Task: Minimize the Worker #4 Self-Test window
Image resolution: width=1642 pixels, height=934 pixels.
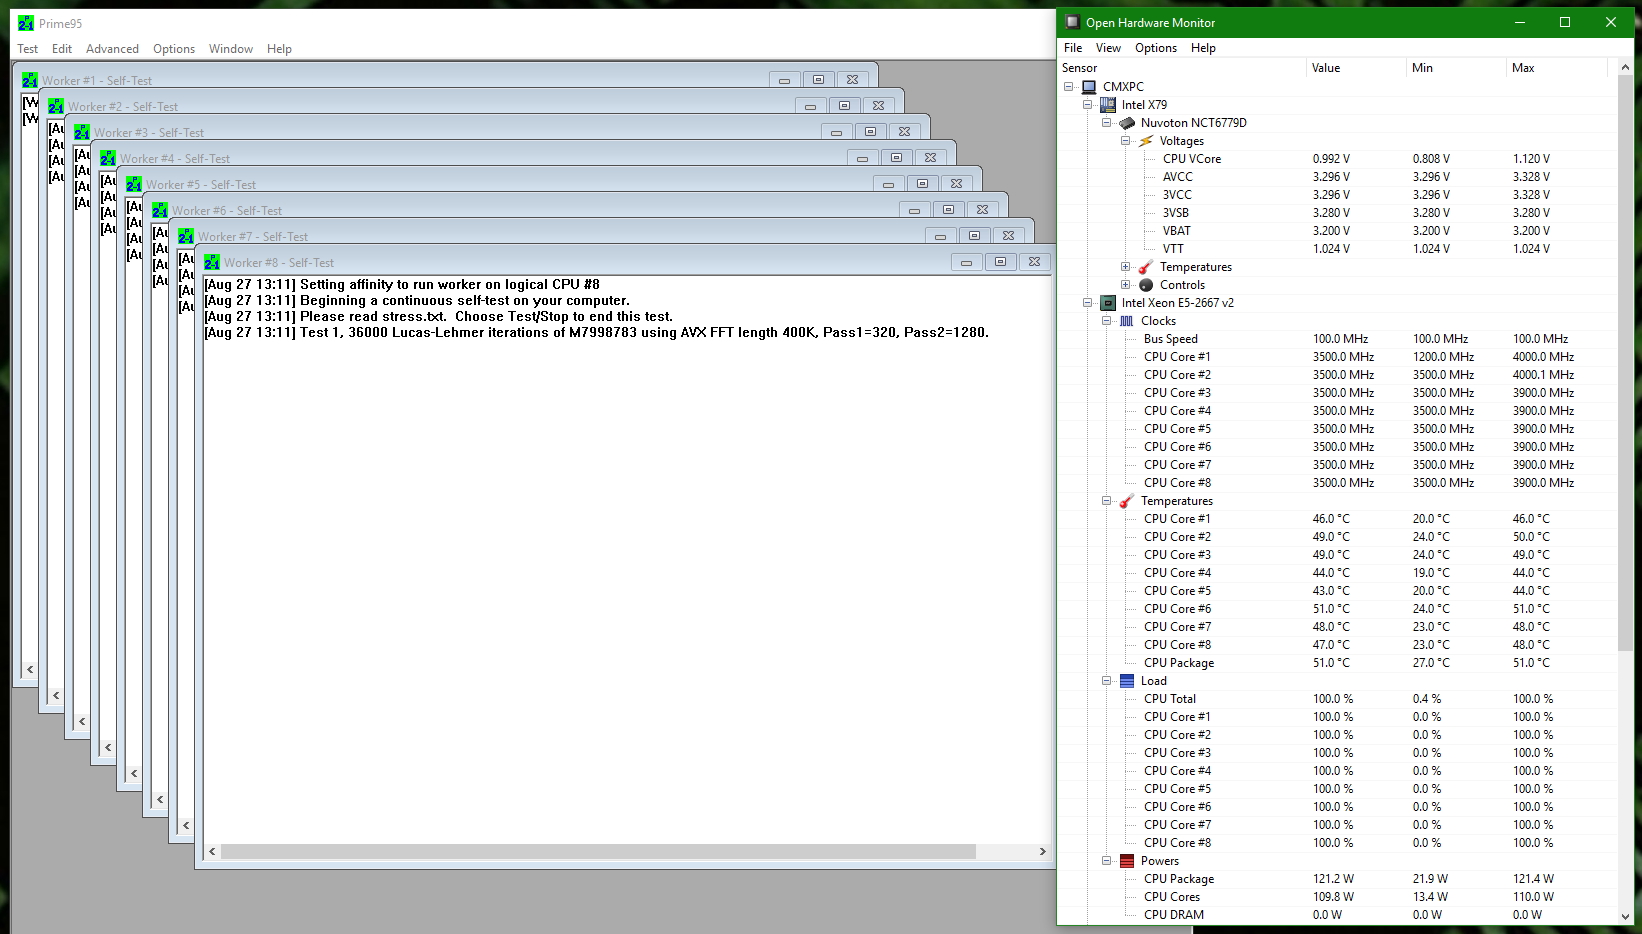Action: 862,158
